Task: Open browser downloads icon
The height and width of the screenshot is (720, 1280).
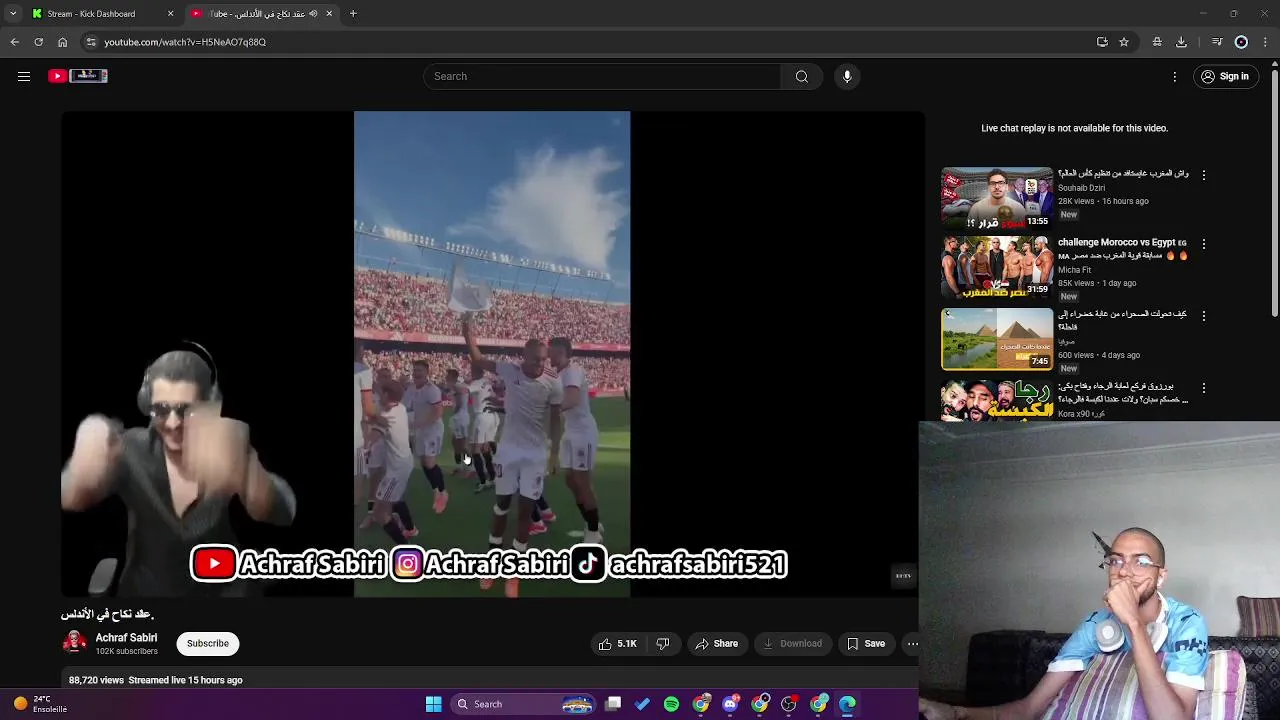Action: pyautogui.click(x=1181, y=42)
